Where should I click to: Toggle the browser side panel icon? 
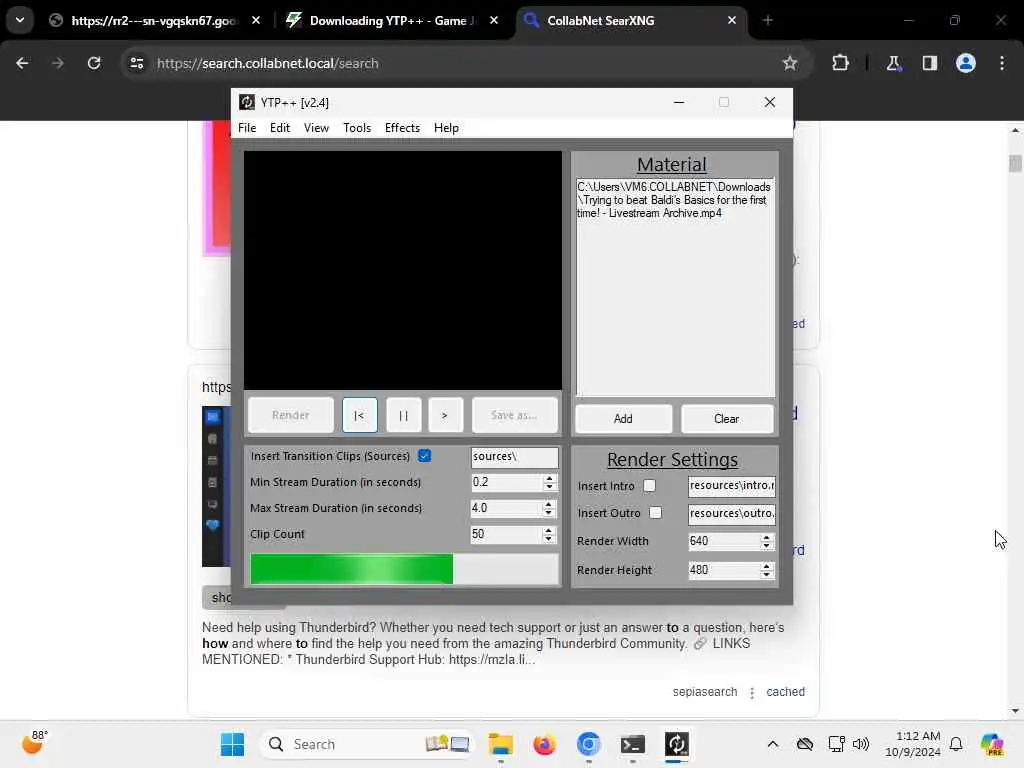(929, 63)
